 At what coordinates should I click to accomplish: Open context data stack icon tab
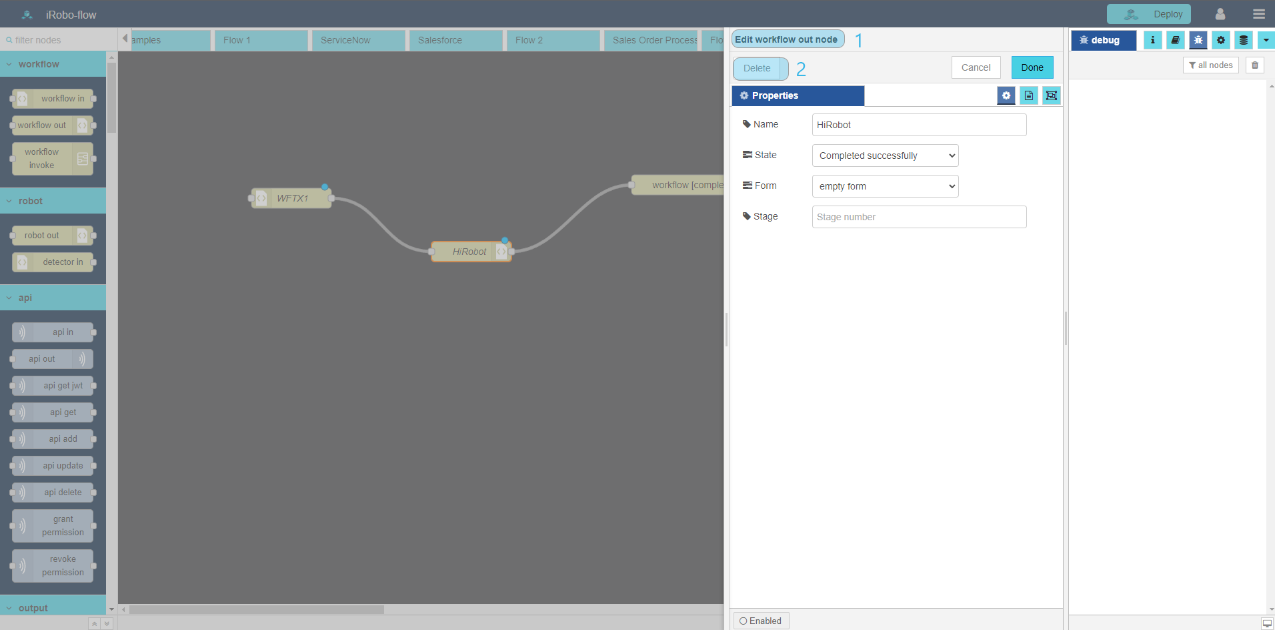coord(1243,40)
